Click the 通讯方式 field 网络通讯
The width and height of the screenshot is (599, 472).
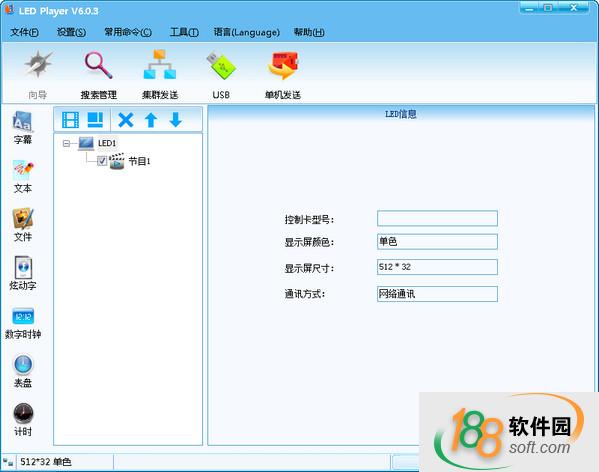click(x=437, y=294)
